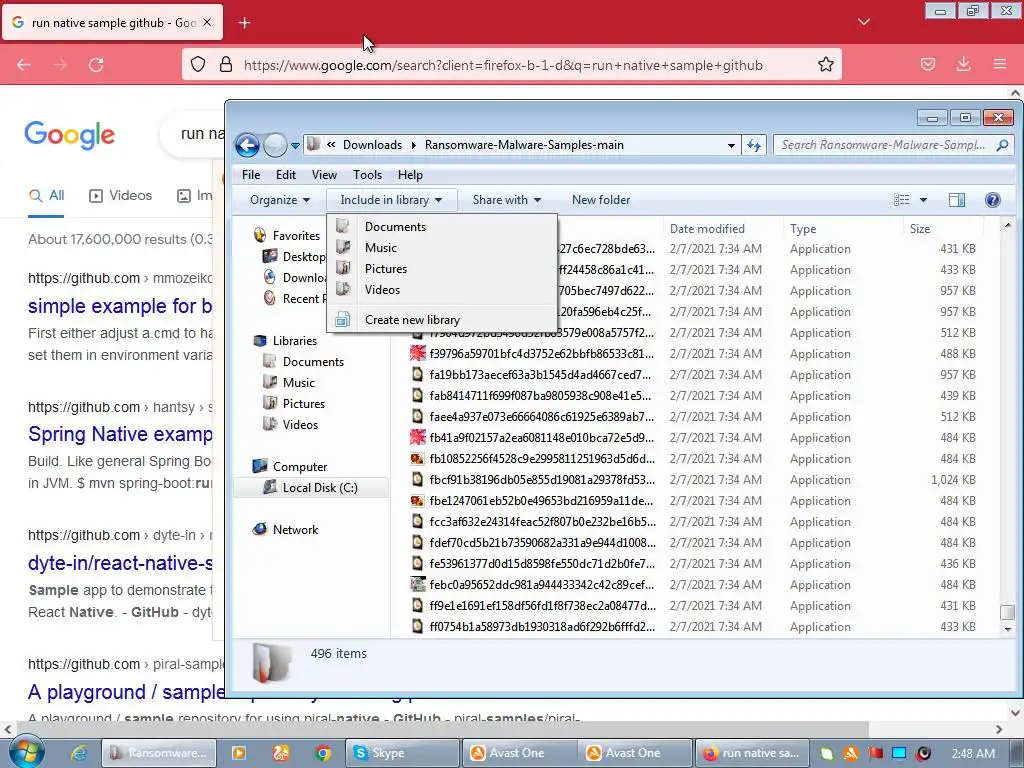Open Windows Start orb
Screen dimensions: 1024x768
tap(25, 752)
